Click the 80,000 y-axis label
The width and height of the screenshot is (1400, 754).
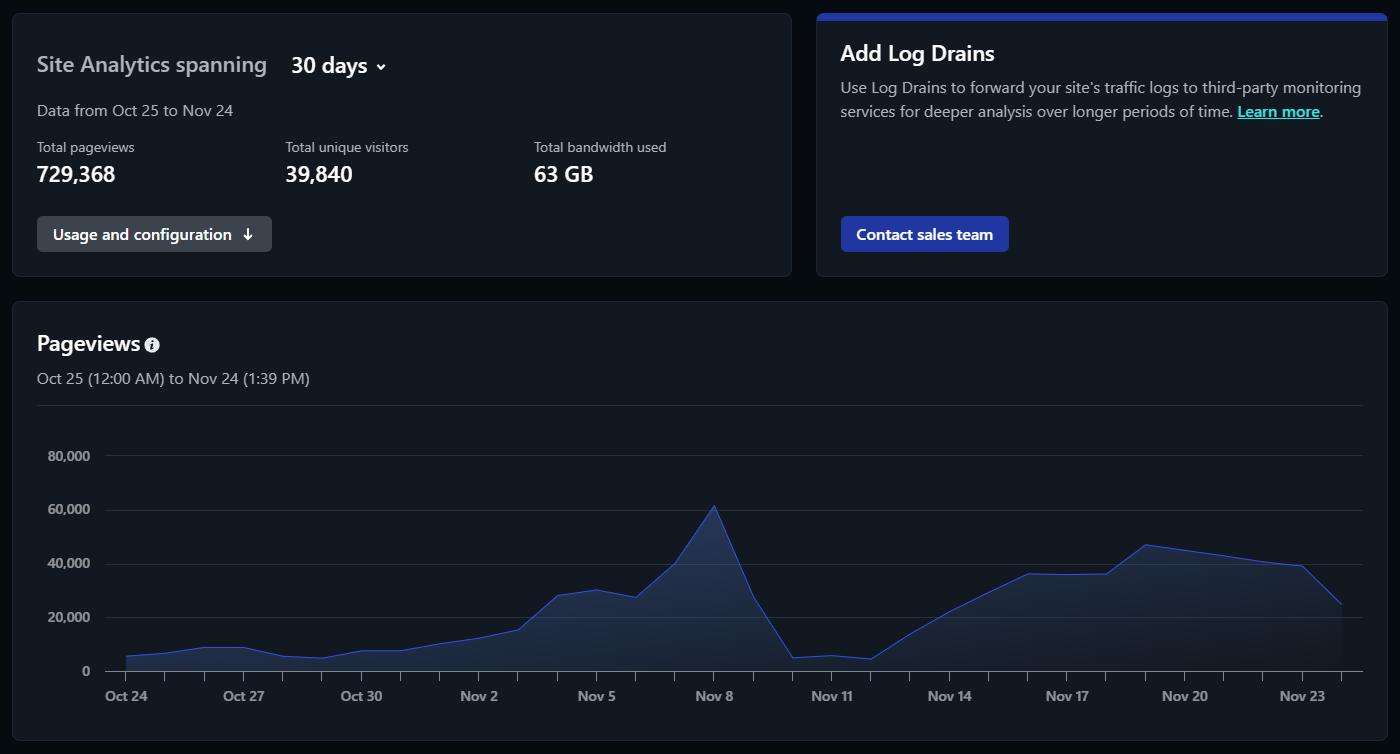69,456
